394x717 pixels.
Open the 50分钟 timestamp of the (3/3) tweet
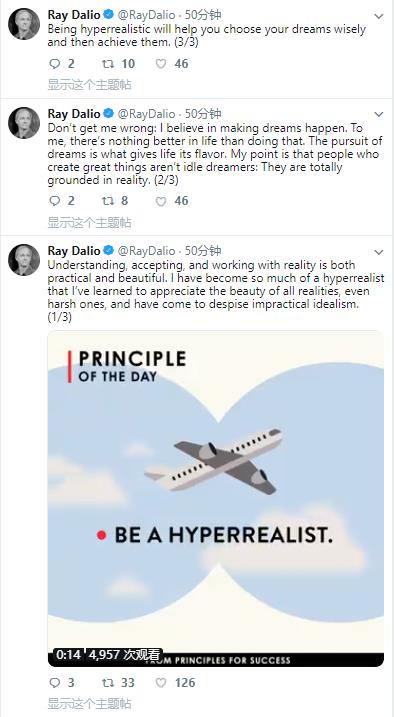coord(203,15)
